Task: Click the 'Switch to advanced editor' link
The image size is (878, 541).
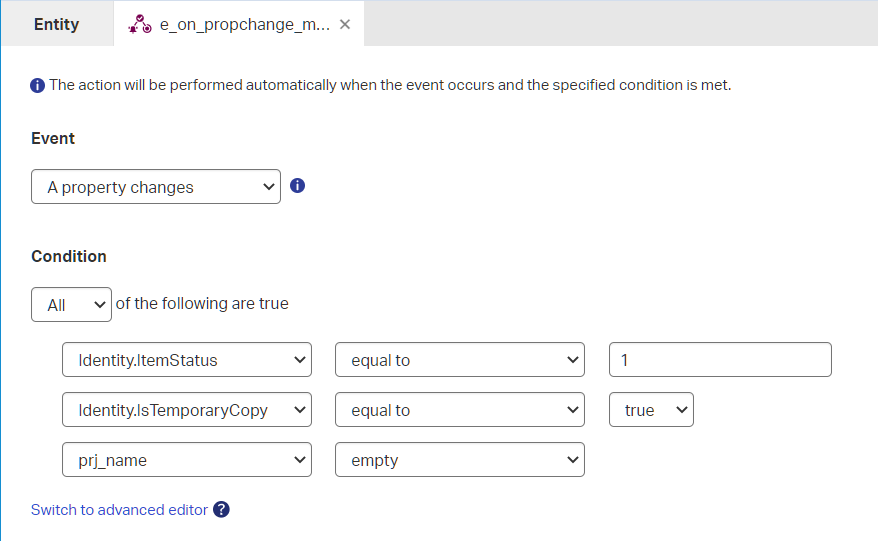Action: coord(119,510)
